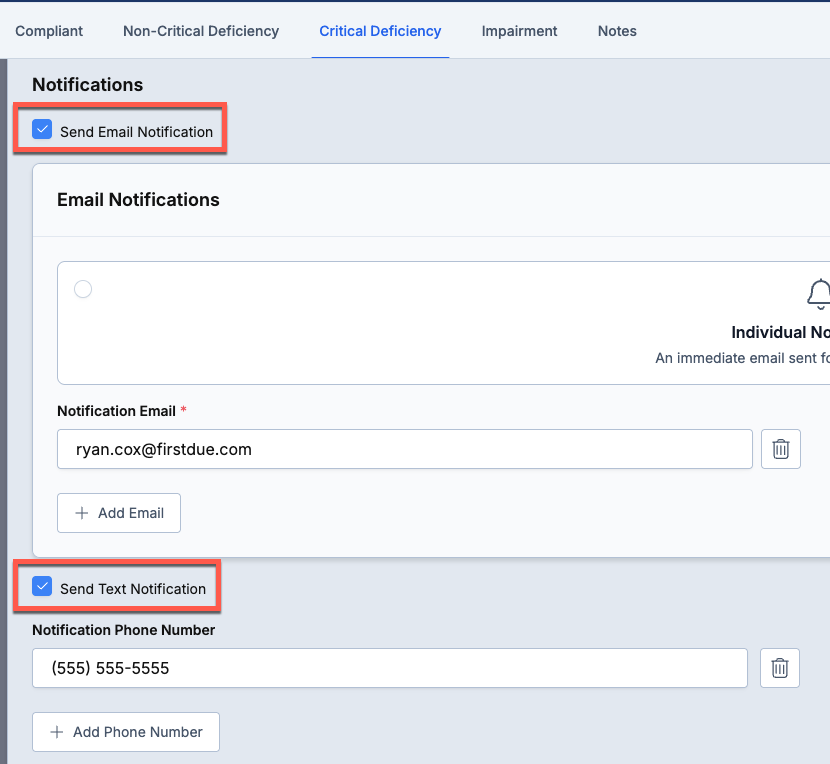
Task: Click the plus icon in Add Email
Action: click(x=82, y=513)
